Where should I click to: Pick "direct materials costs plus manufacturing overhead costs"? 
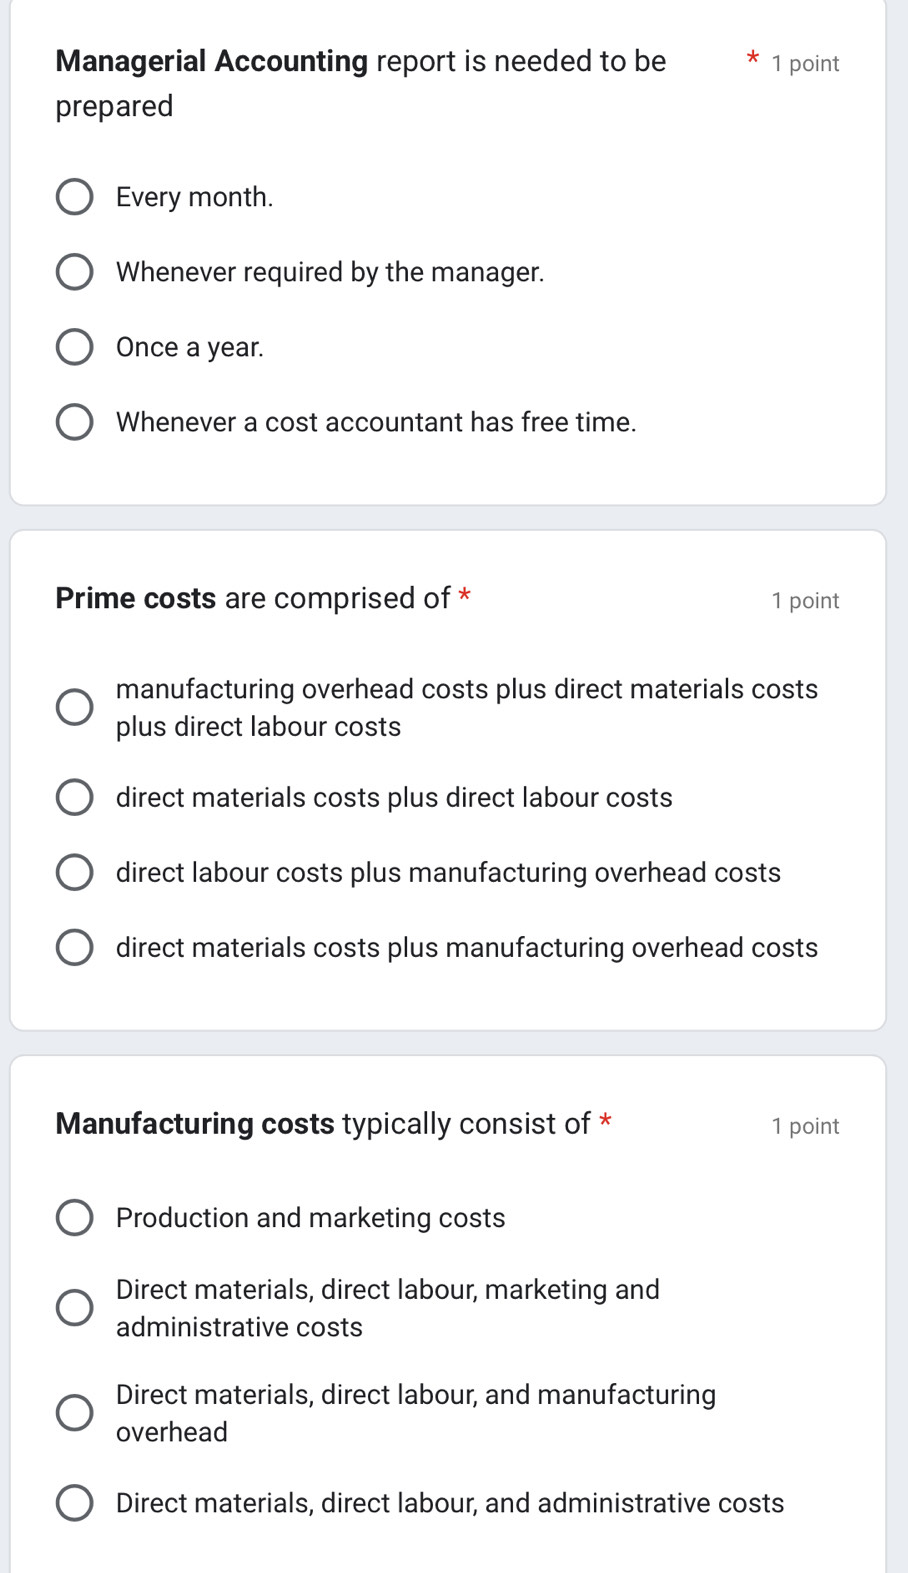(x=75, y=947)
